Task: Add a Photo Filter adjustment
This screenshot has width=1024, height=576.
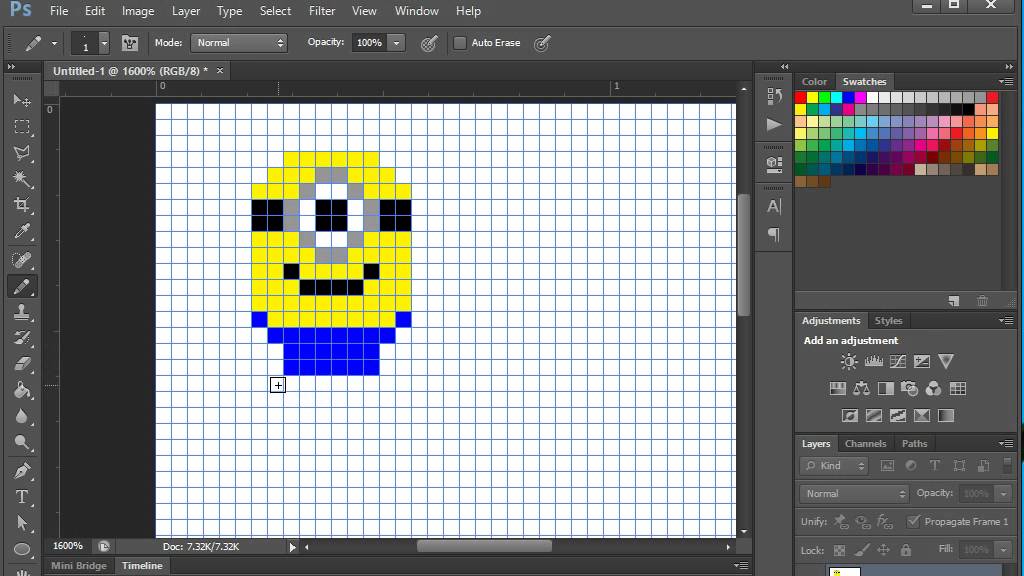Action: 909,389
